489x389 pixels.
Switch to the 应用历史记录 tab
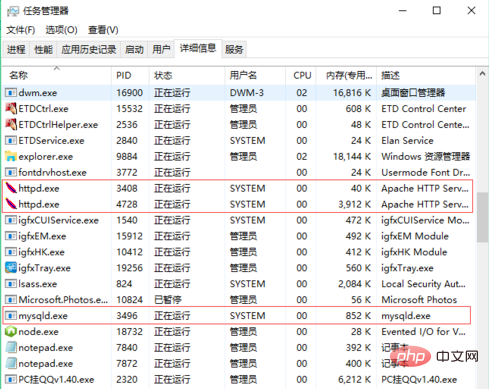(89, 50)
